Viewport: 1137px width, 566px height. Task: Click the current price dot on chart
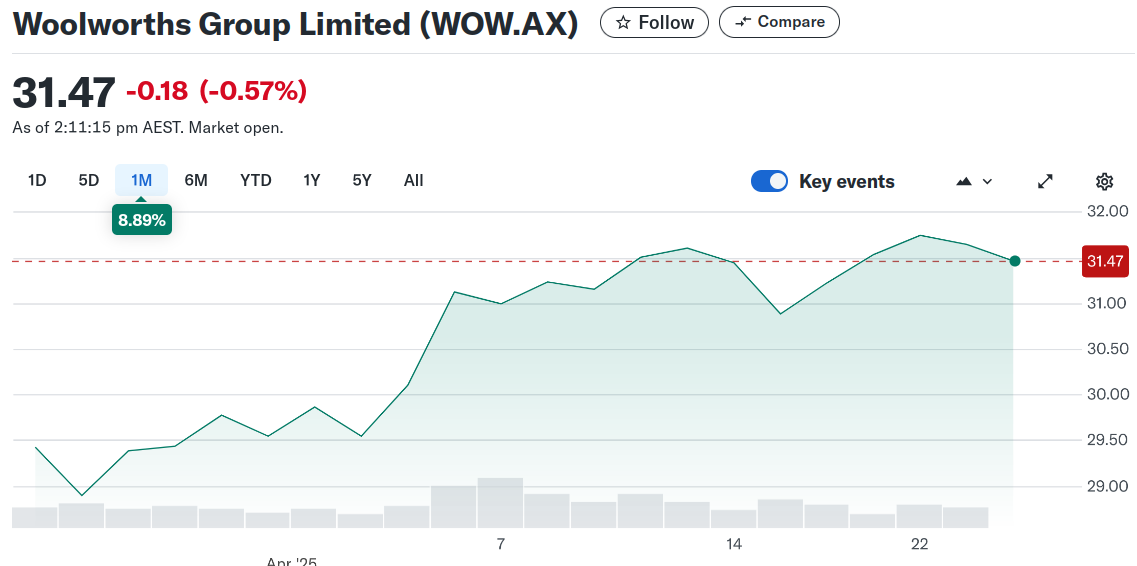[1015, 261]
